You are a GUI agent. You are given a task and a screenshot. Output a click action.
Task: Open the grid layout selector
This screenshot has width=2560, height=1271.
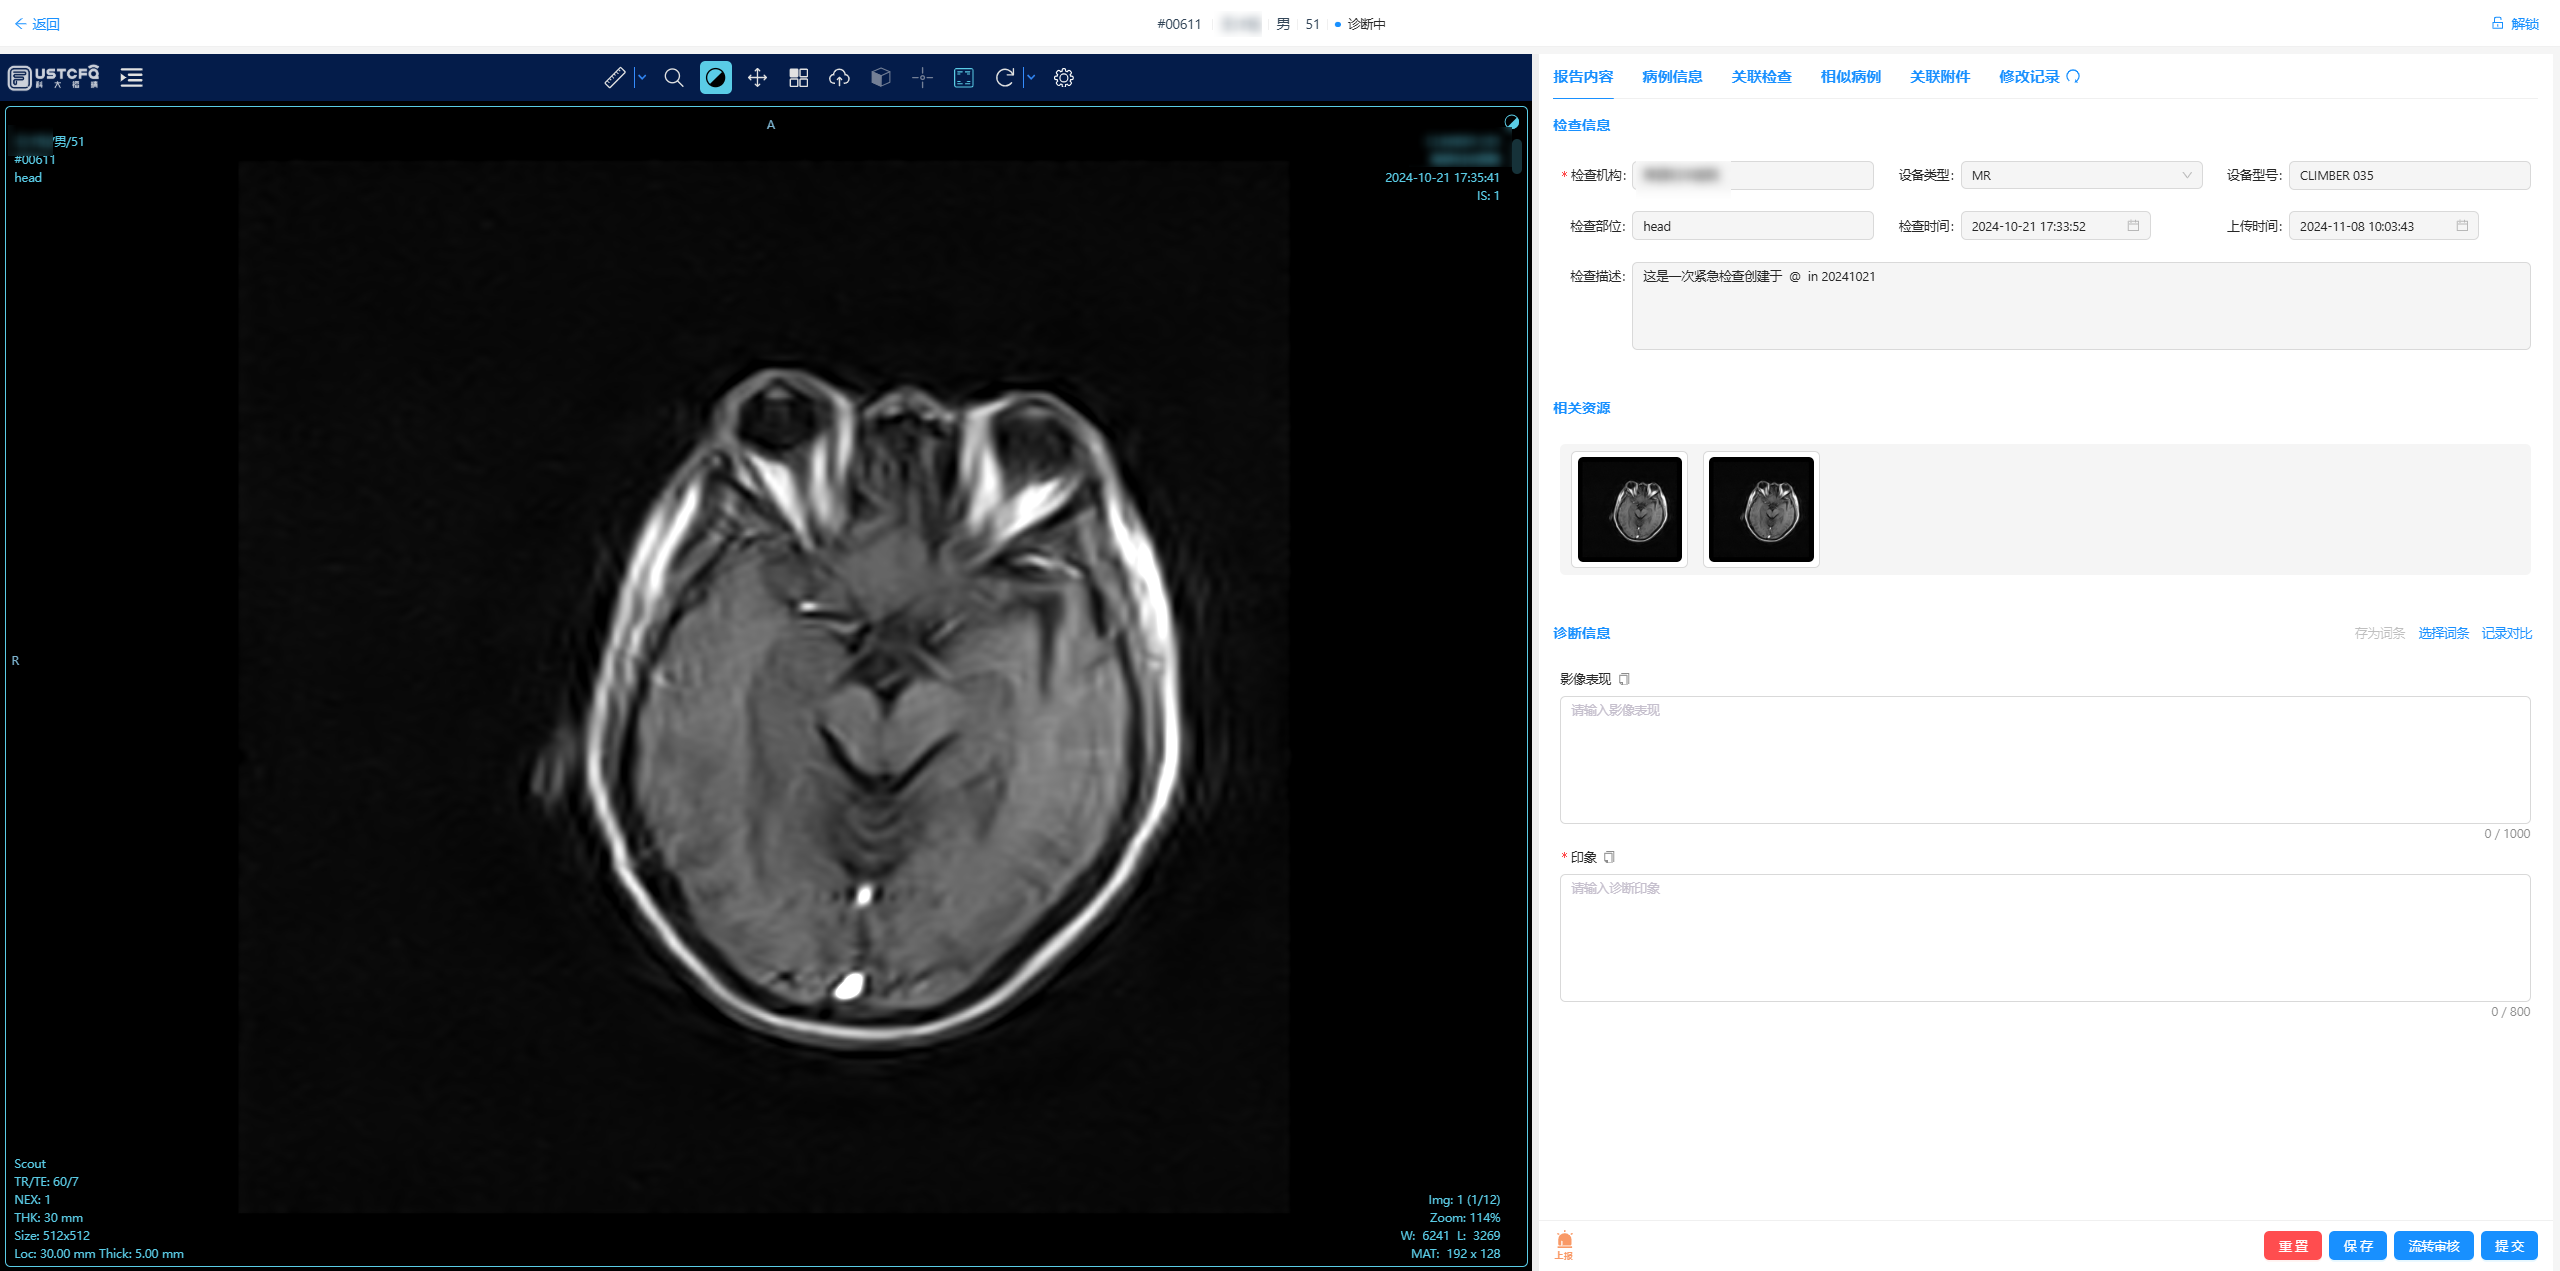pos(798,77)
